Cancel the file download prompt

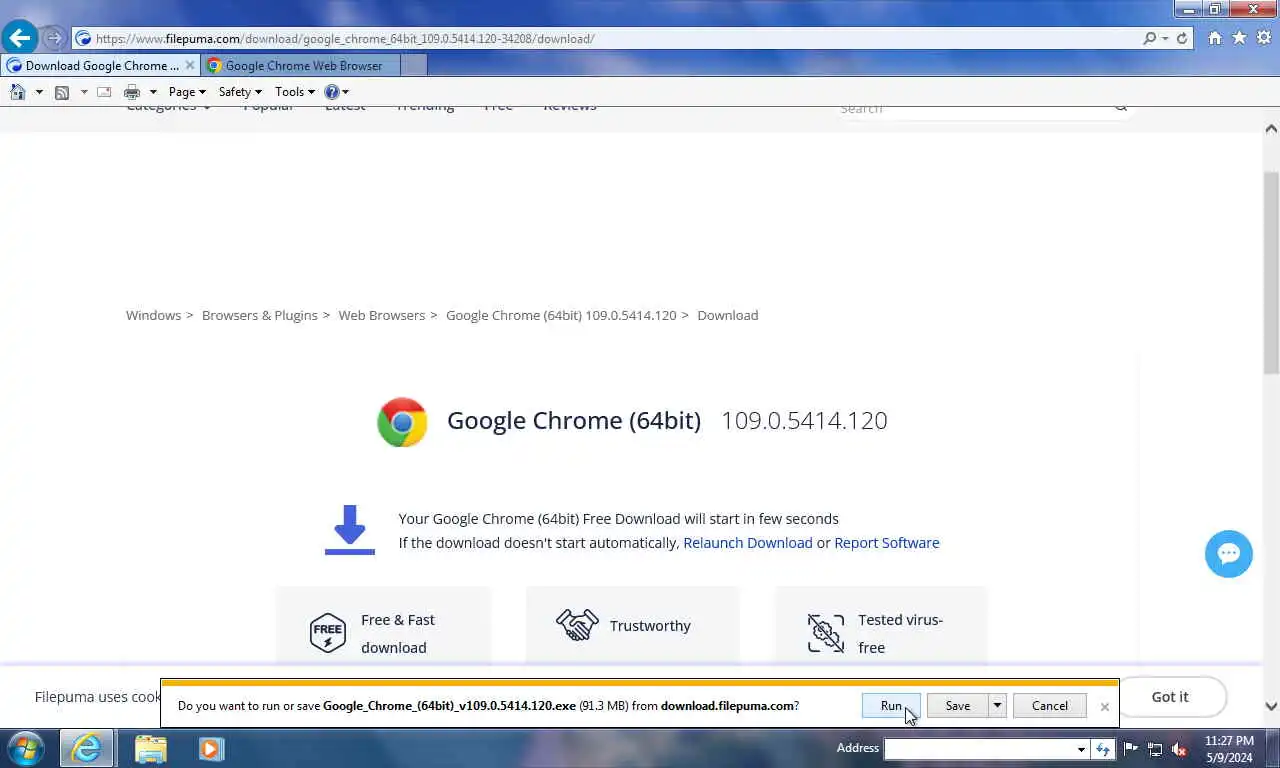[1050, 706]
